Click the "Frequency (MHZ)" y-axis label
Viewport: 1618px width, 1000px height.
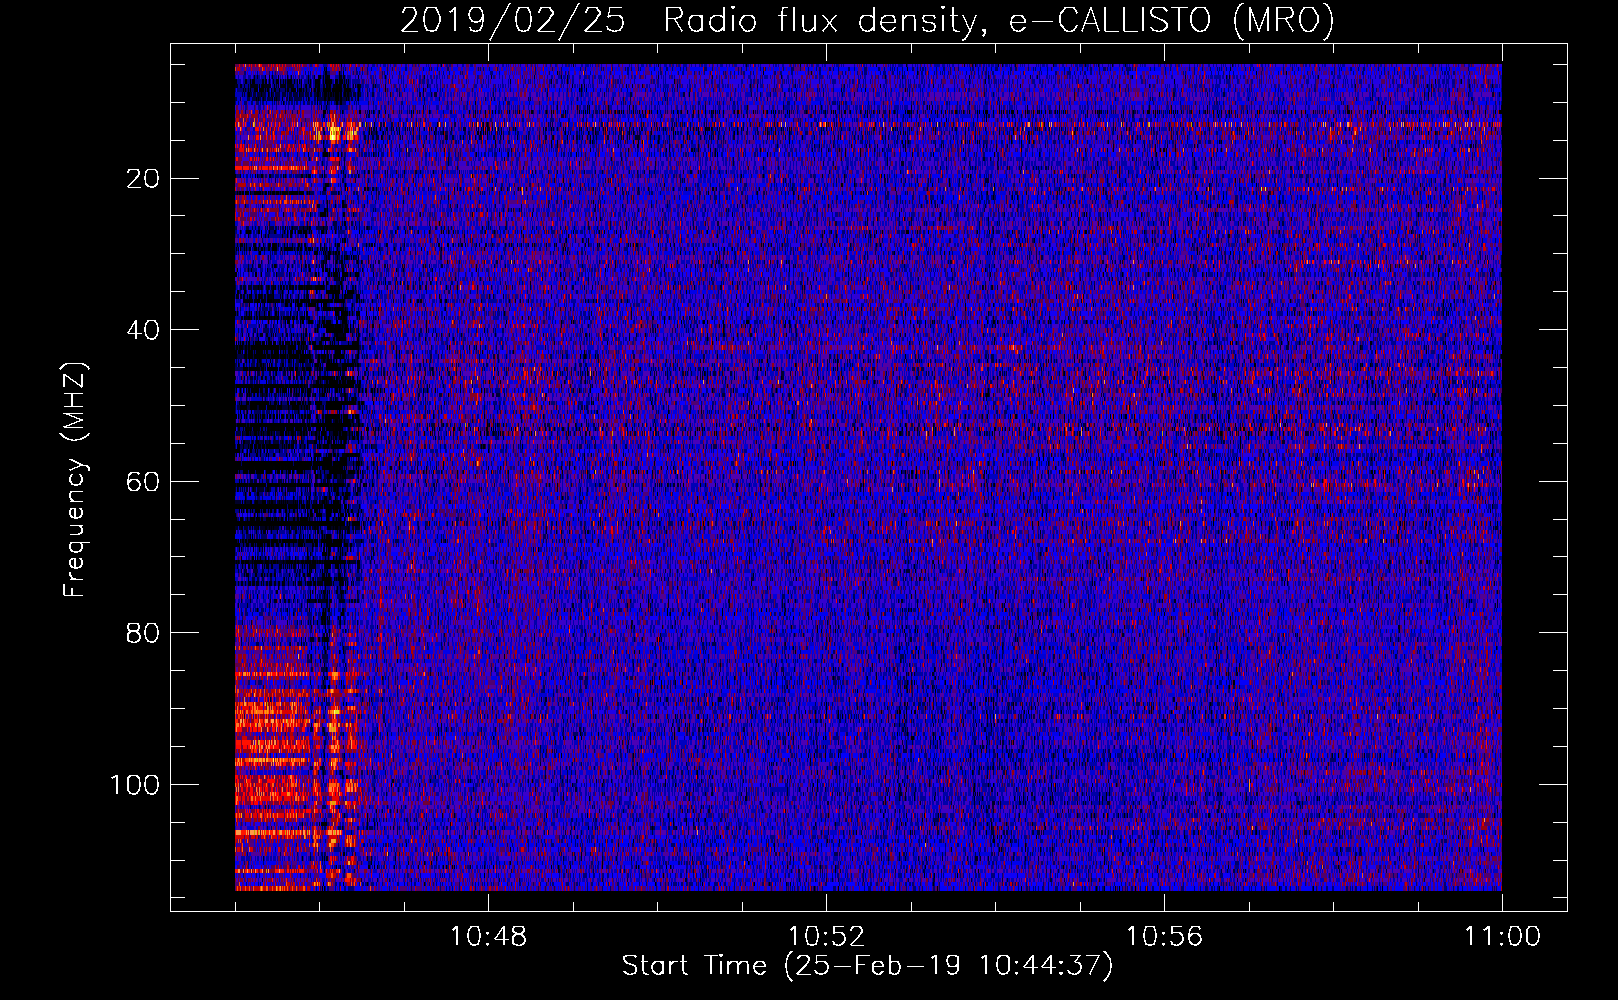[x=75, y=479]
